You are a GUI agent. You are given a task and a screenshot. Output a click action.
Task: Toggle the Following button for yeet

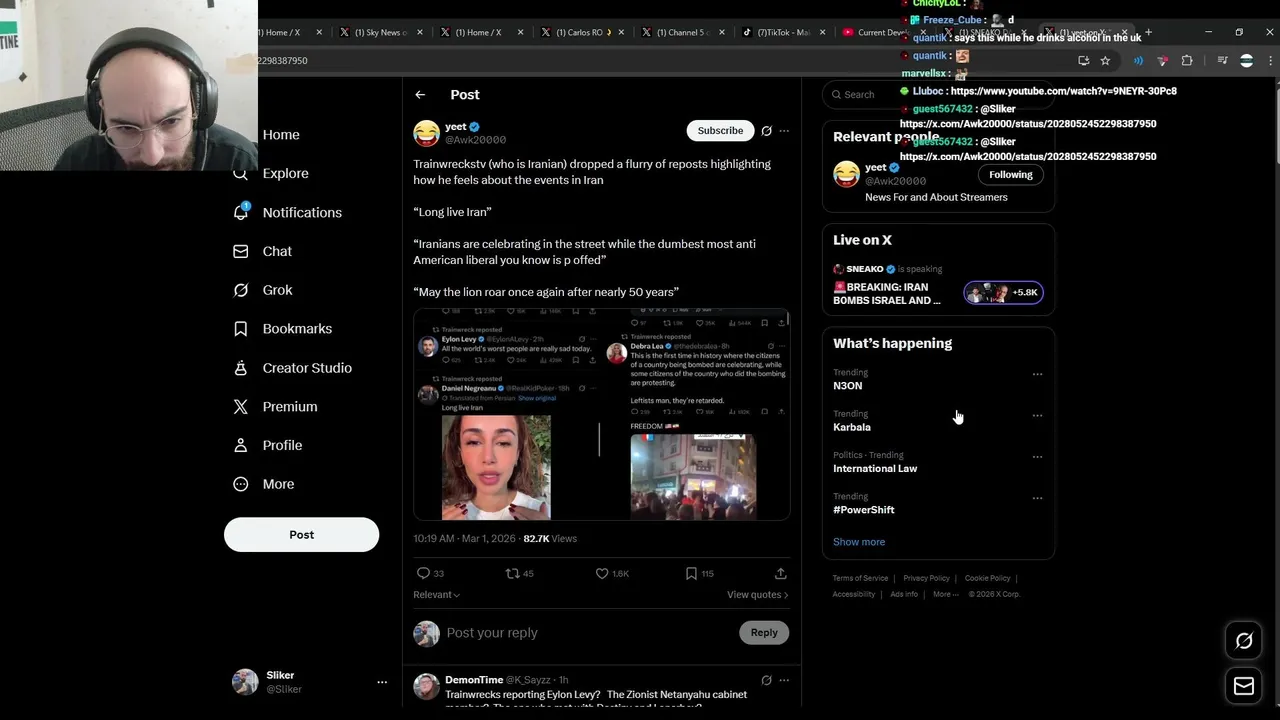(x=1010, y=174)
